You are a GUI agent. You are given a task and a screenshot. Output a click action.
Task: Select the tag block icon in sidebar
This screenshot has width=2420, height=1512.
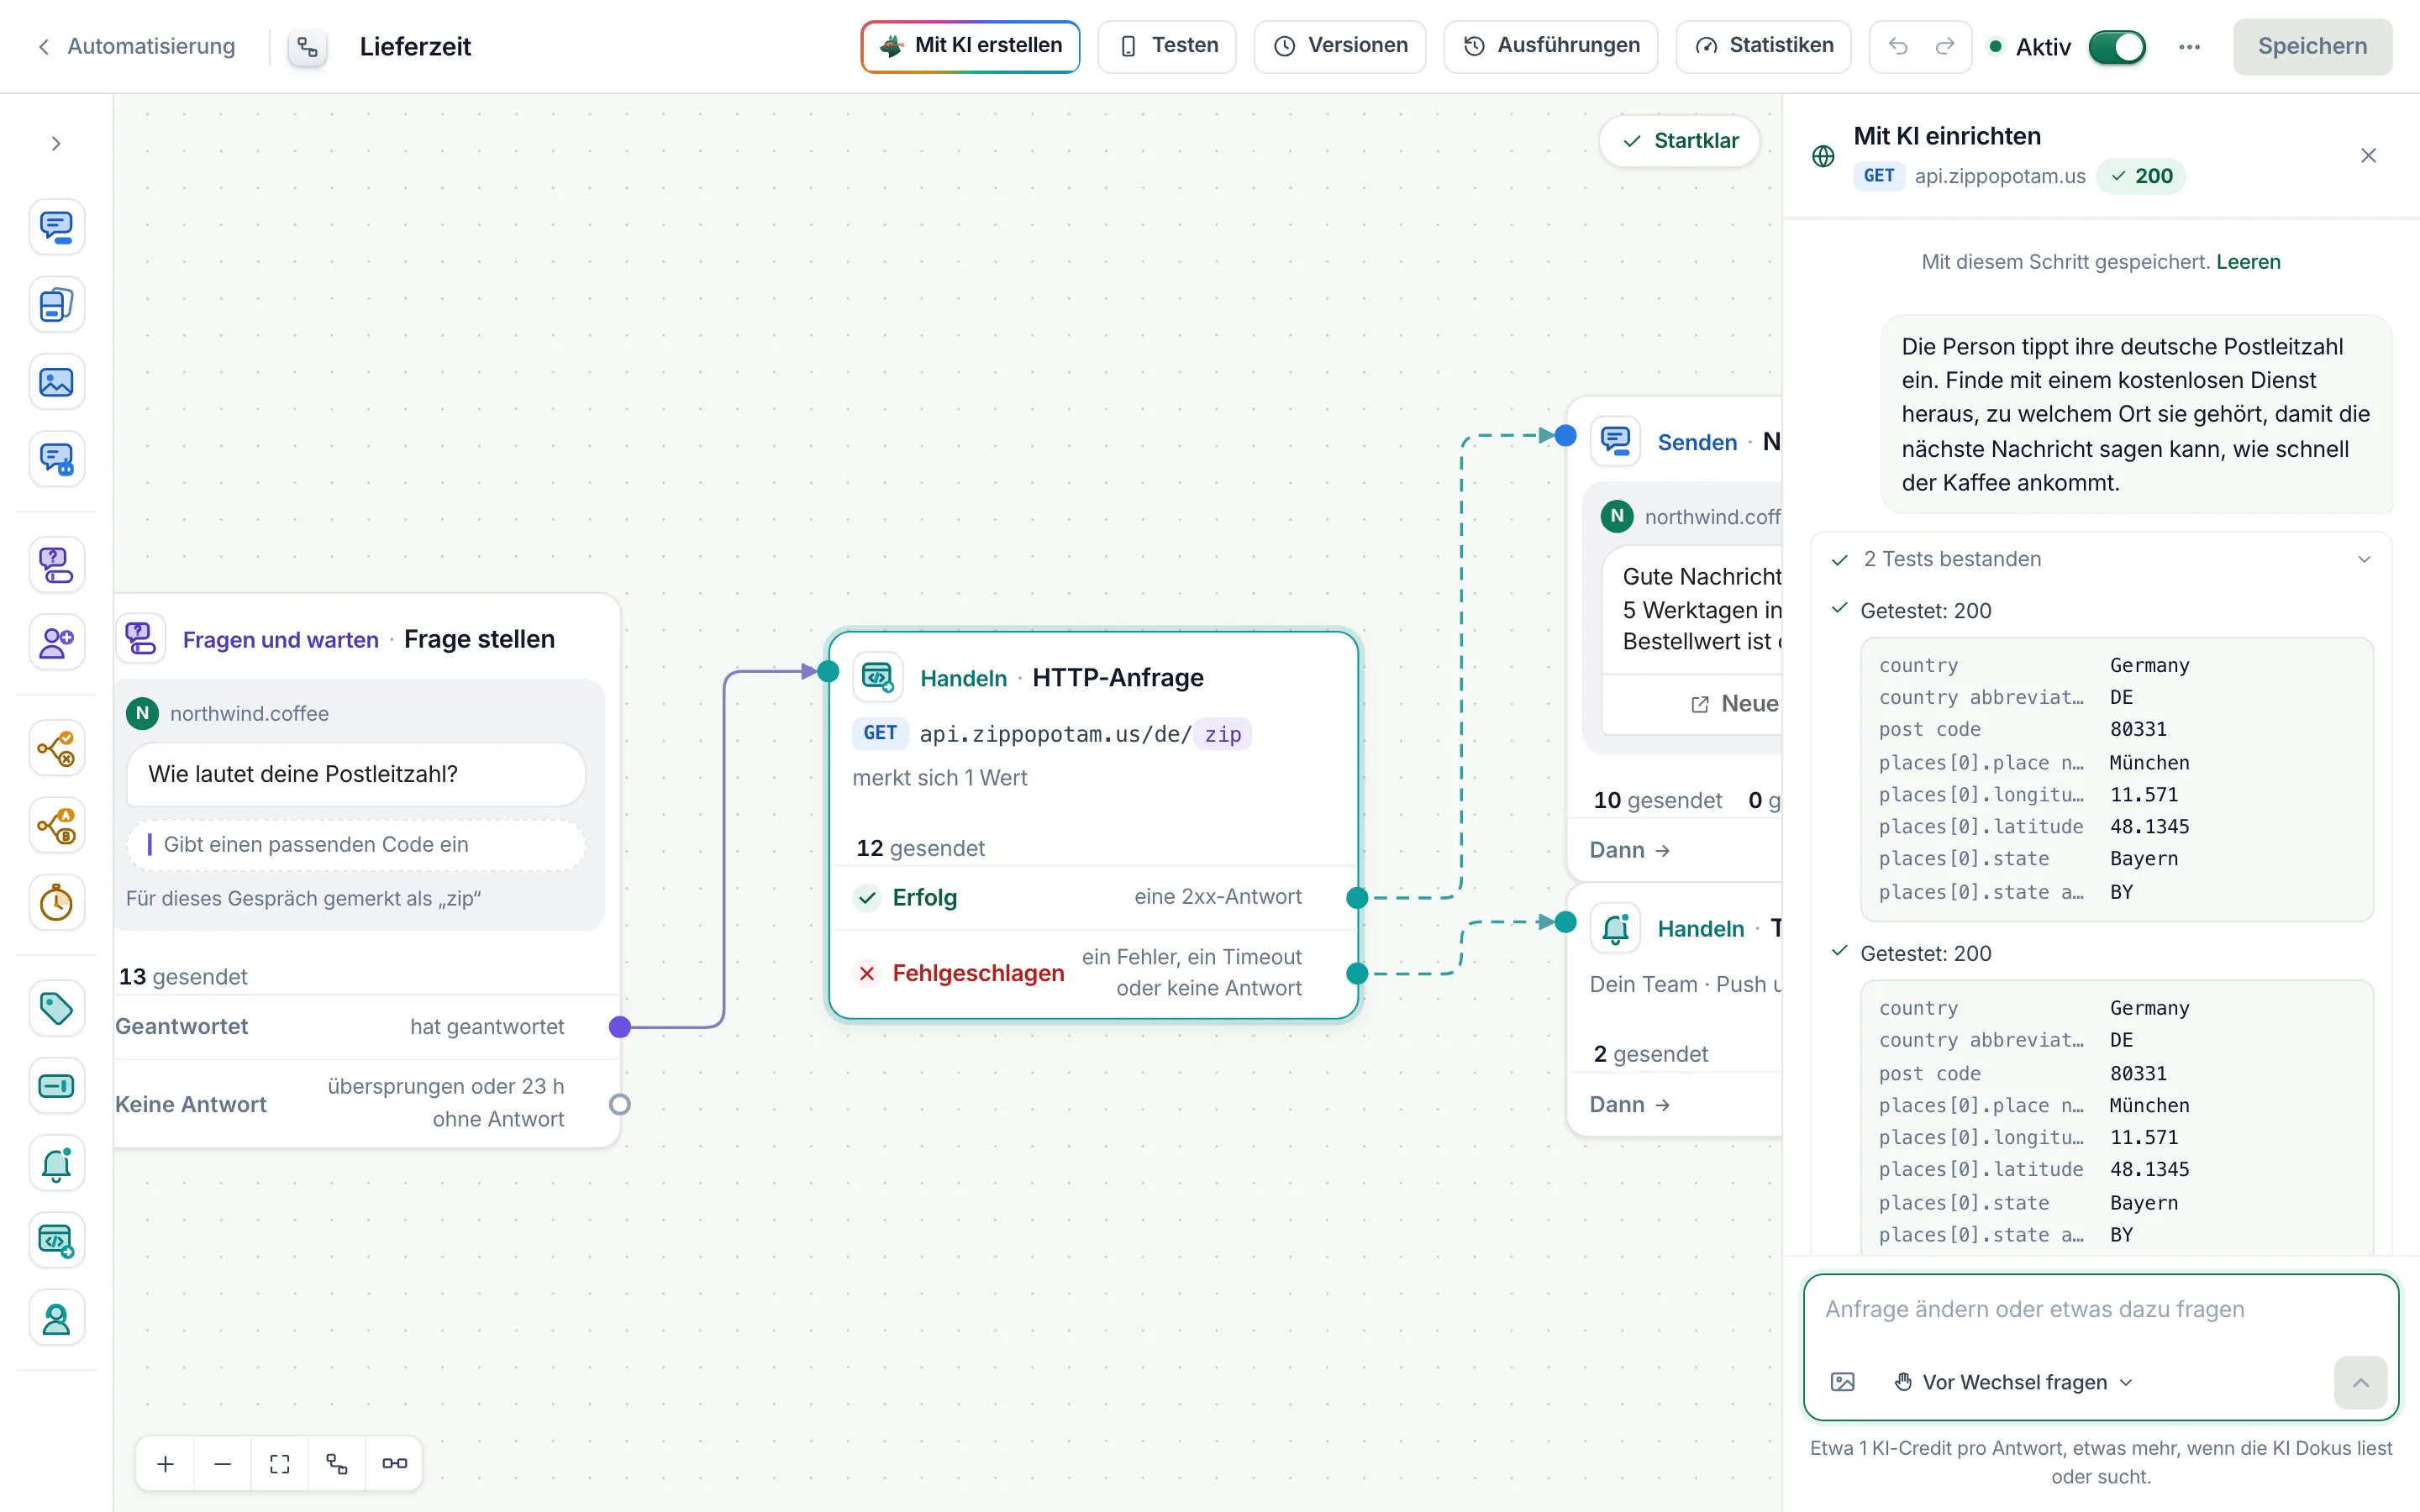pyautogui.click(x=56, y=1008)
